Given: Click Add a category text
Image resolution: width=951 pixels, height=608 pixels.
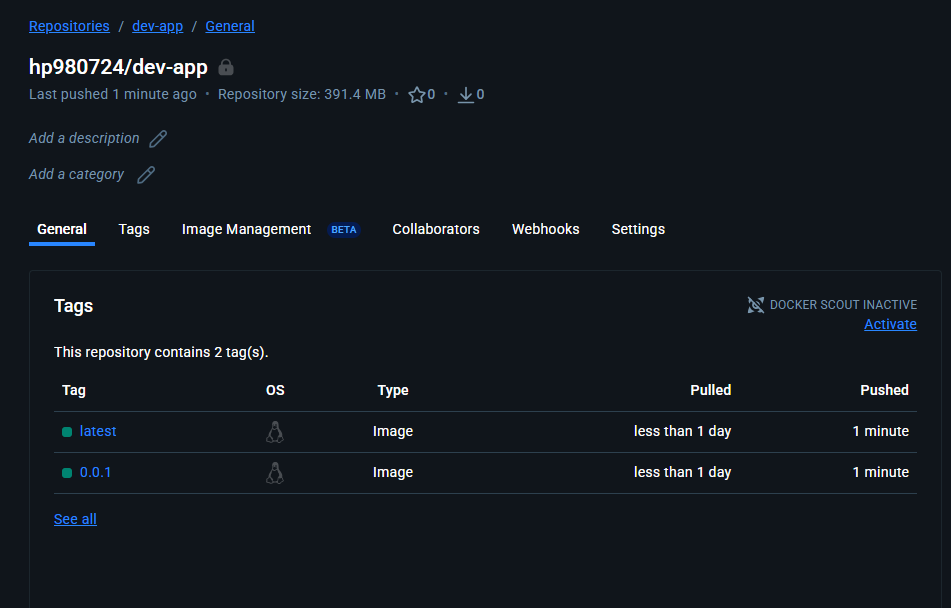Looking at the screenshot, I should pos(76,175).
